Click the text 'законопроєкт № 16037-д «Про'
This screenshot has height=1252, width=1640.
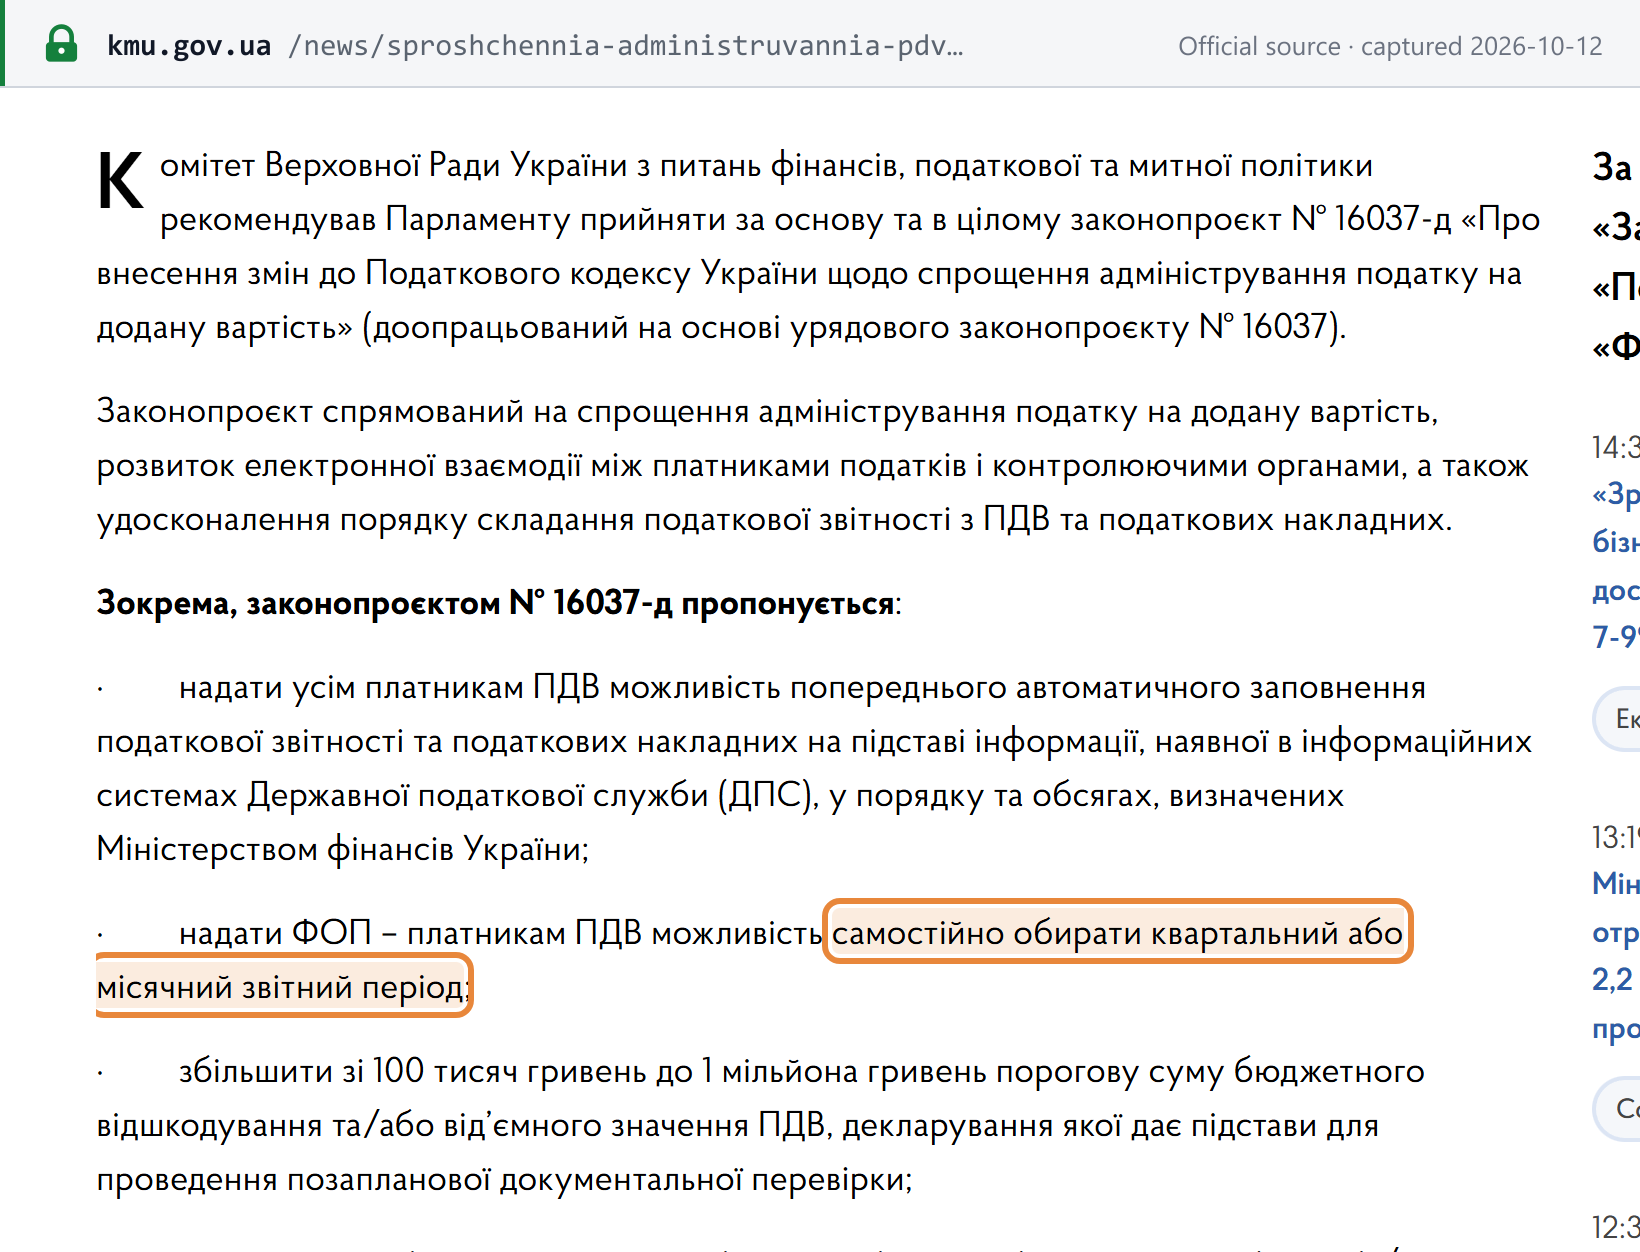pos(1305,220)
